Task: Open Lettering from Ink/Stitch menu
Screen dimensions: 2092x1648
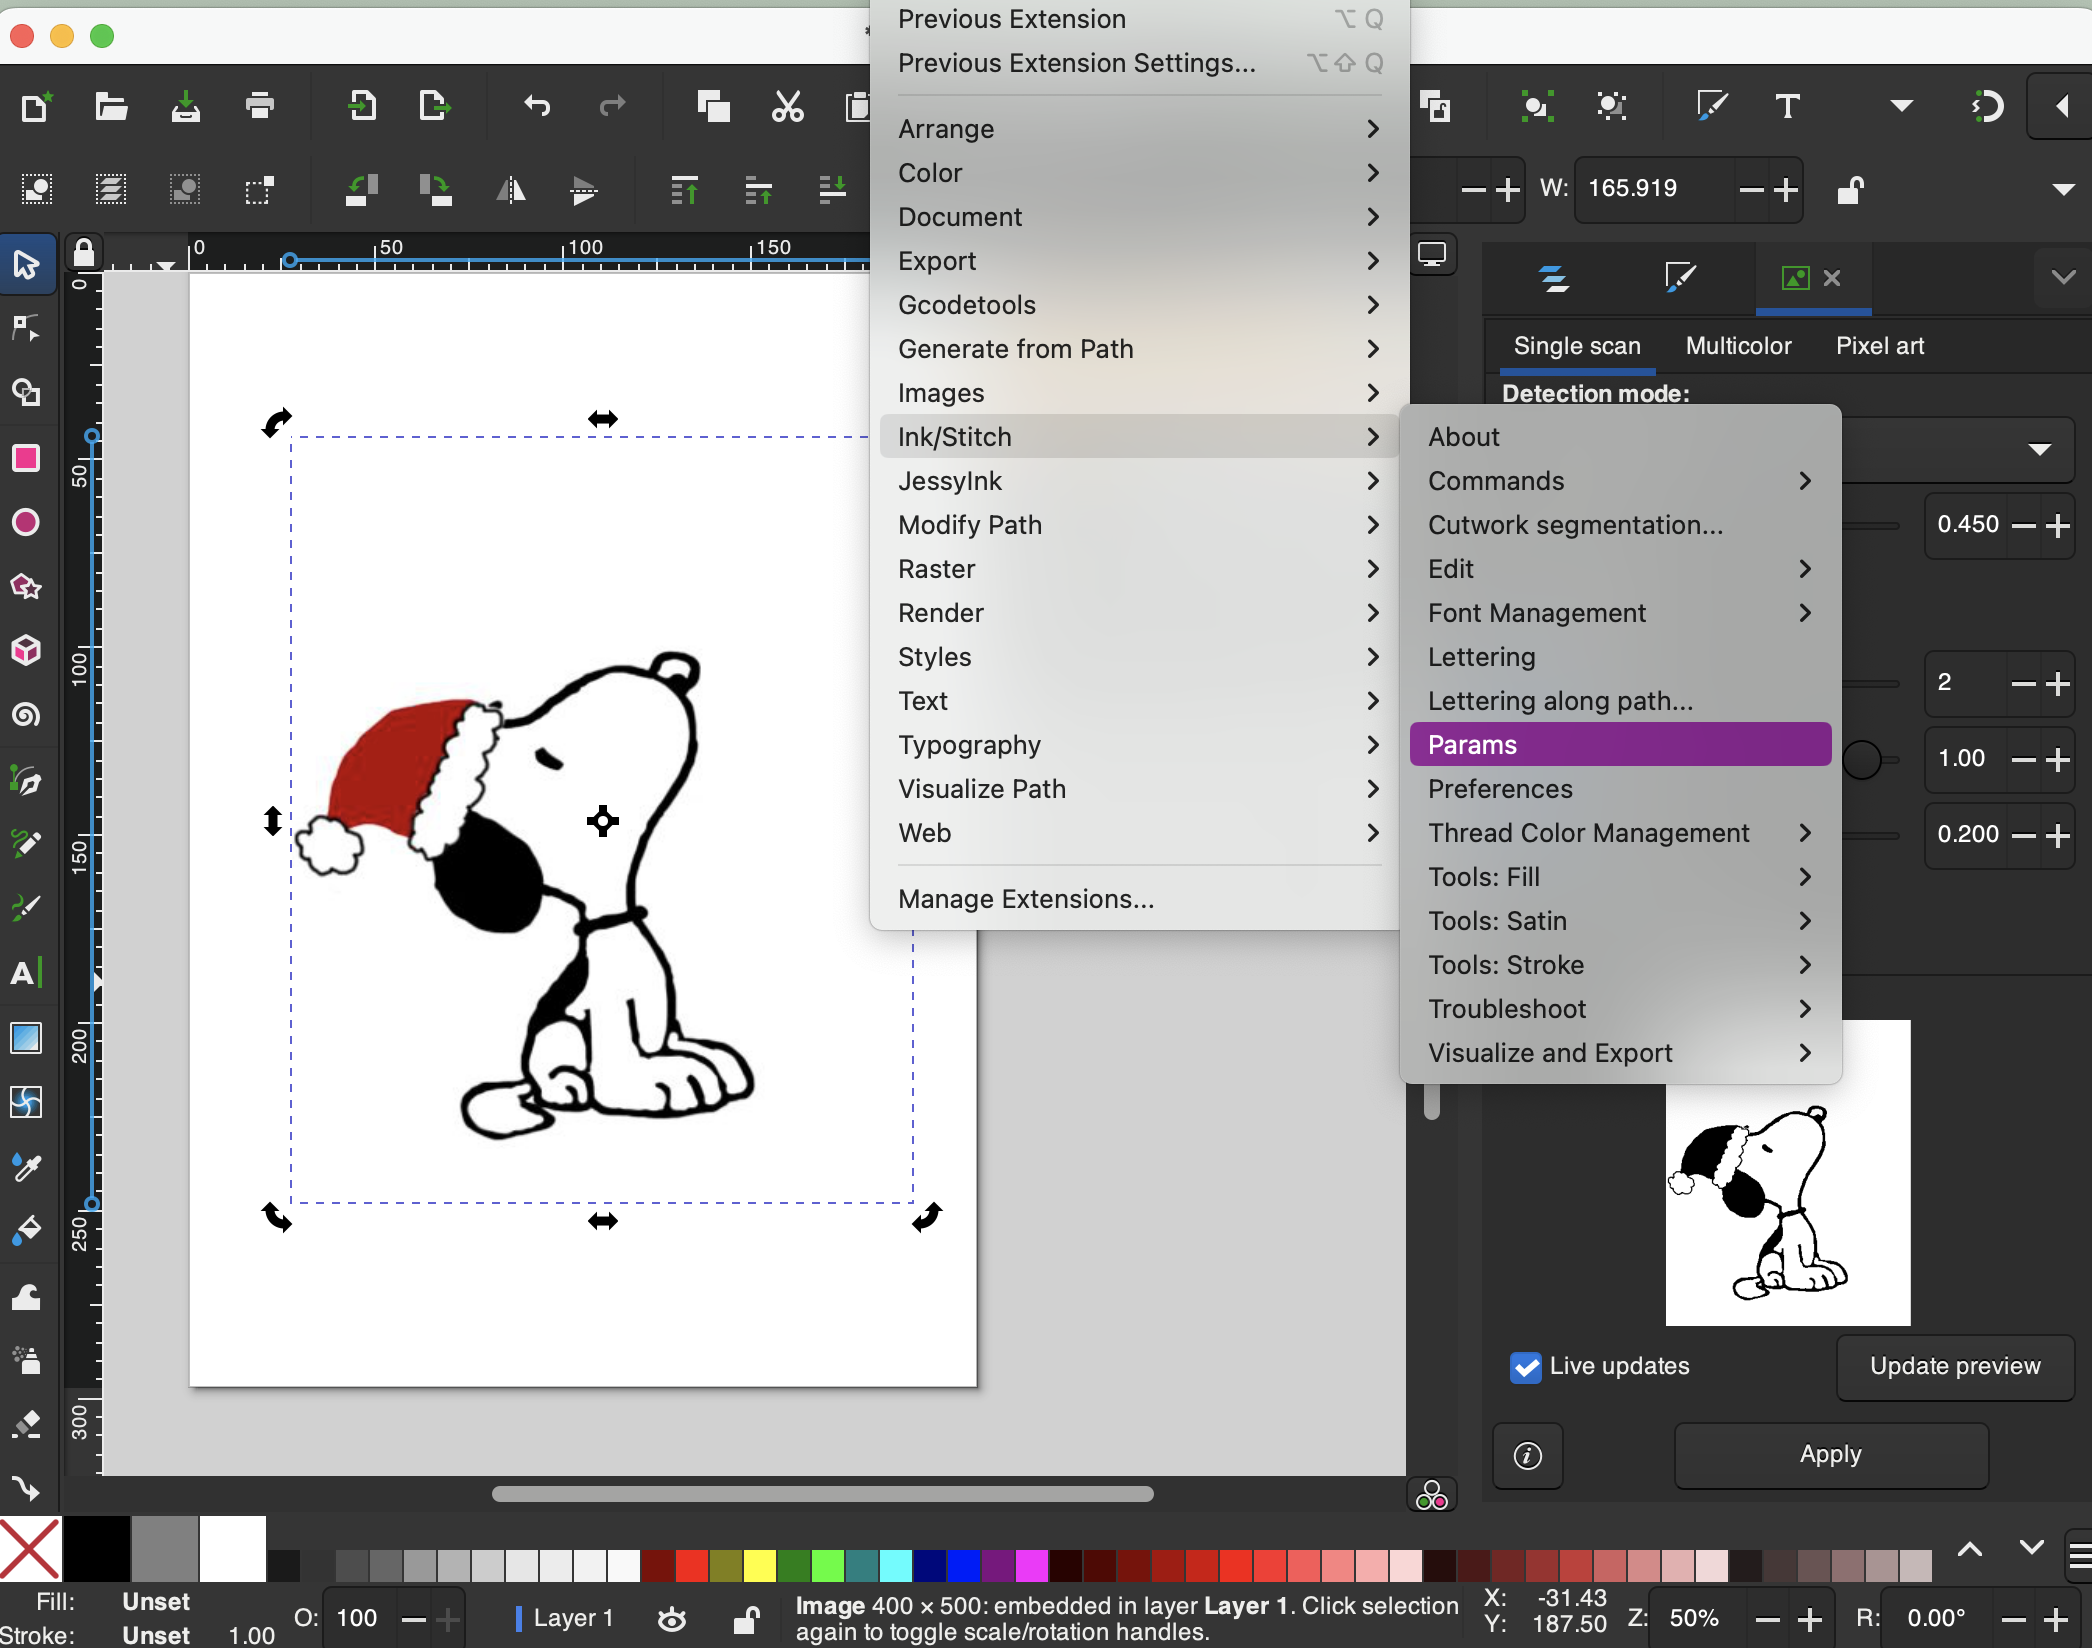Action: pos(1620,657)
